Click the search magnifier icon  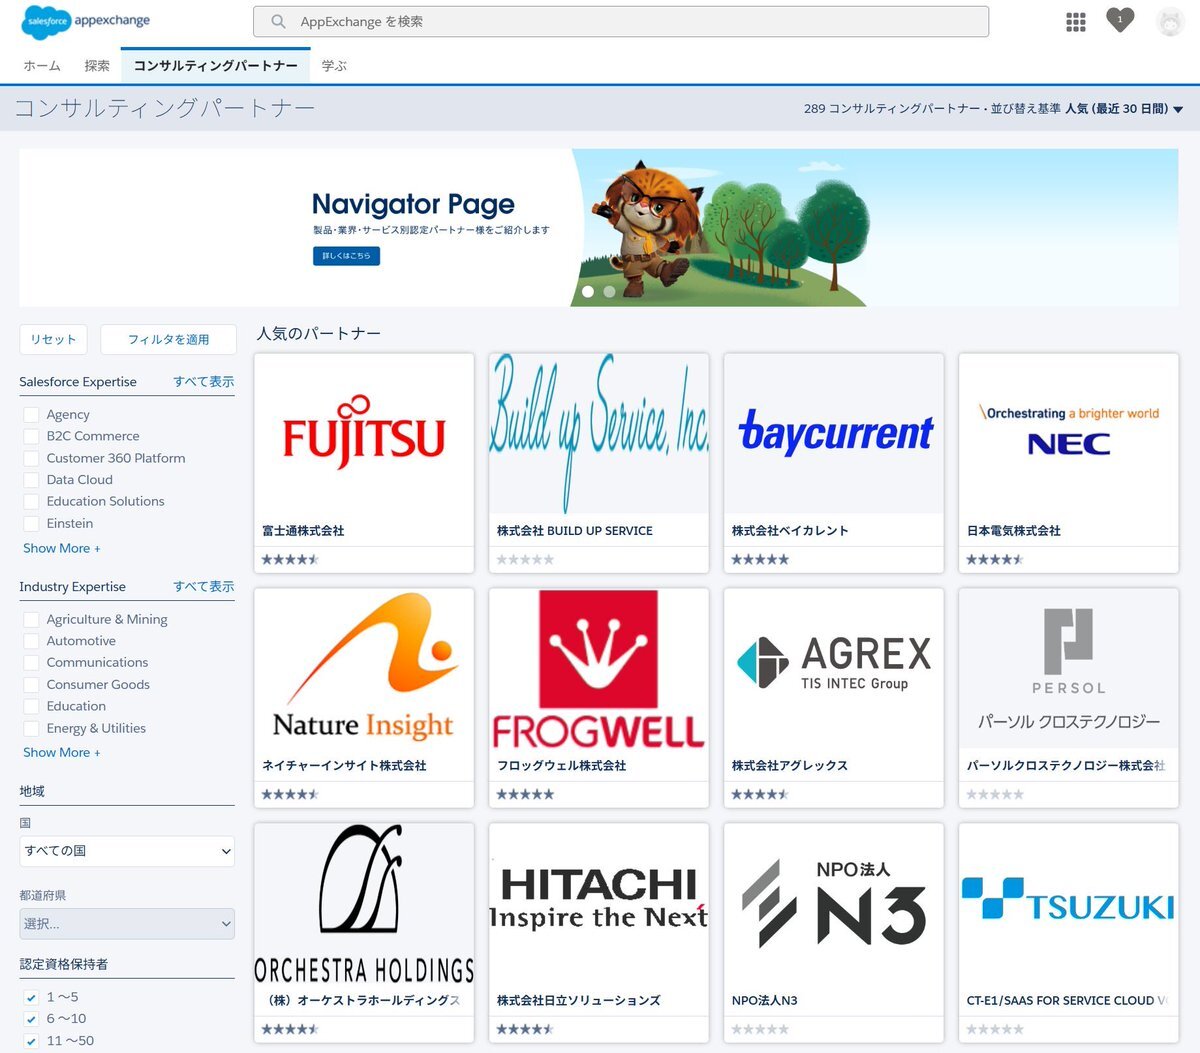(278, 21)
